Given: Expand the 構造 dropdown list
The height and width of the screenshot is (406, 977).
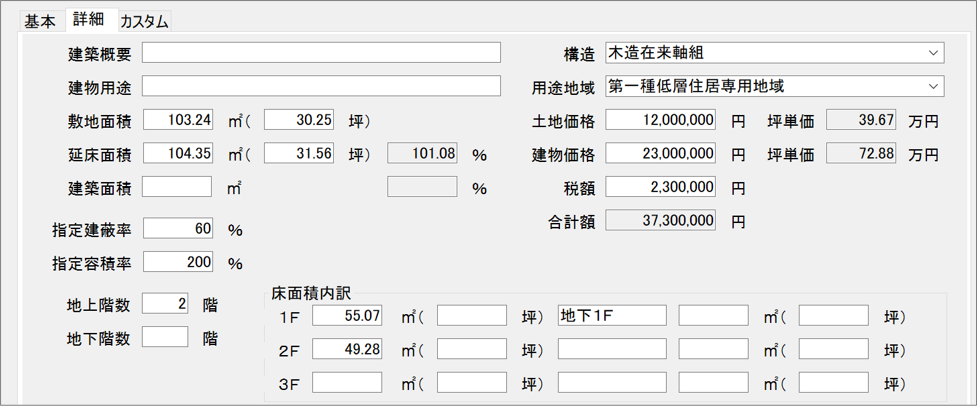Looking at the screenshot, I should coord(933,53).
